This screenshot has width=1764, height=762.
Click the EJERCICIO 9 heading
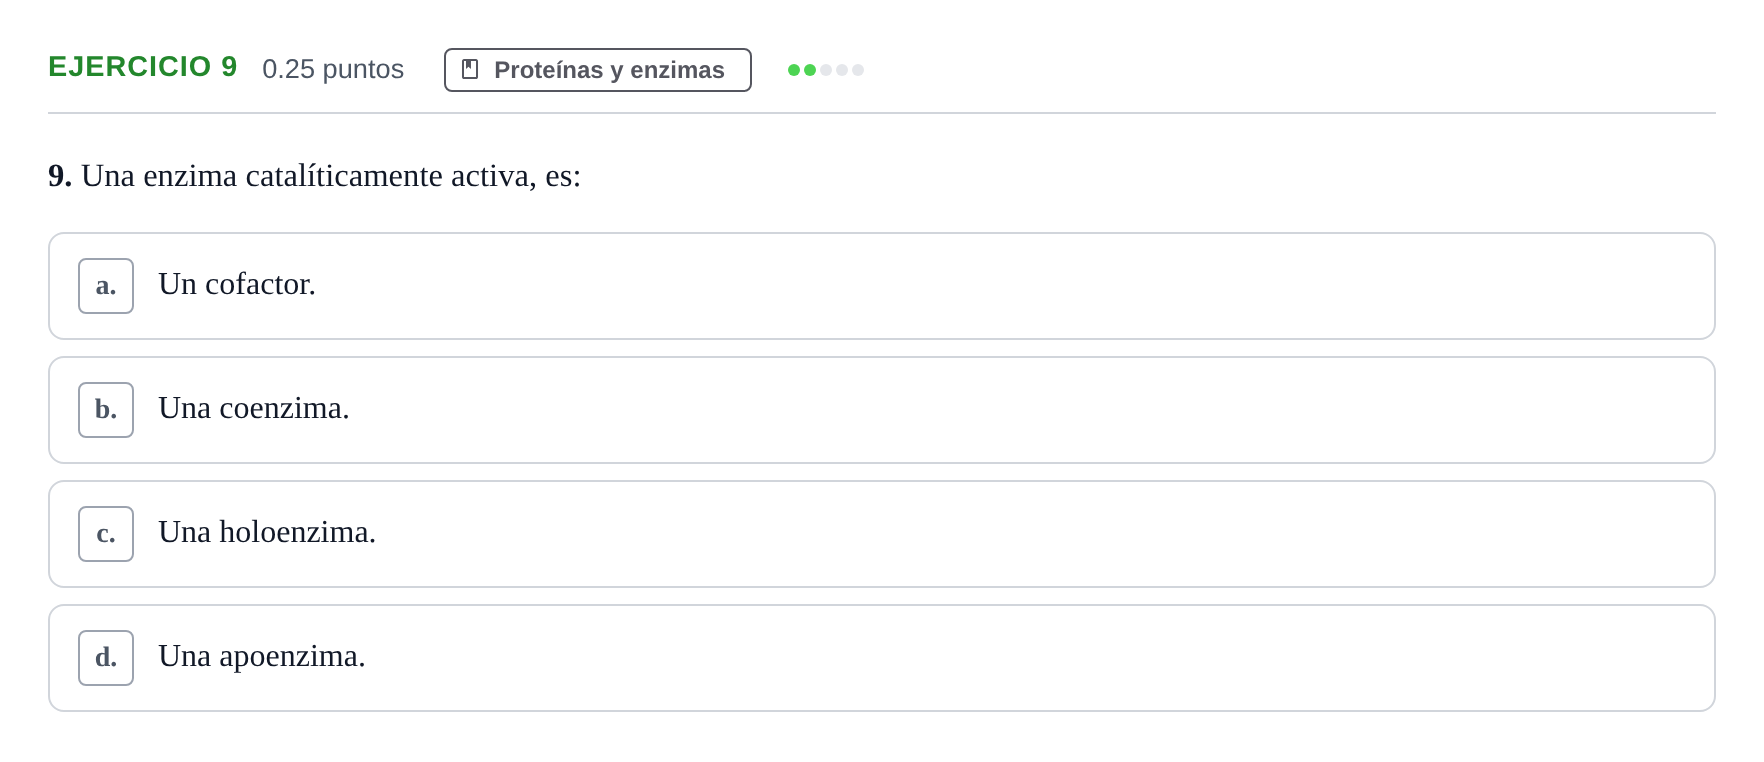(x=143, y=67)
